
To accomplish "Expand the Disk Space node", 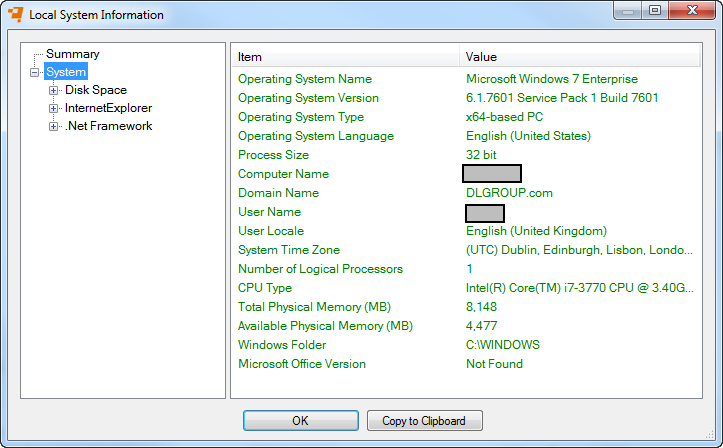I will tap(54, 90).
